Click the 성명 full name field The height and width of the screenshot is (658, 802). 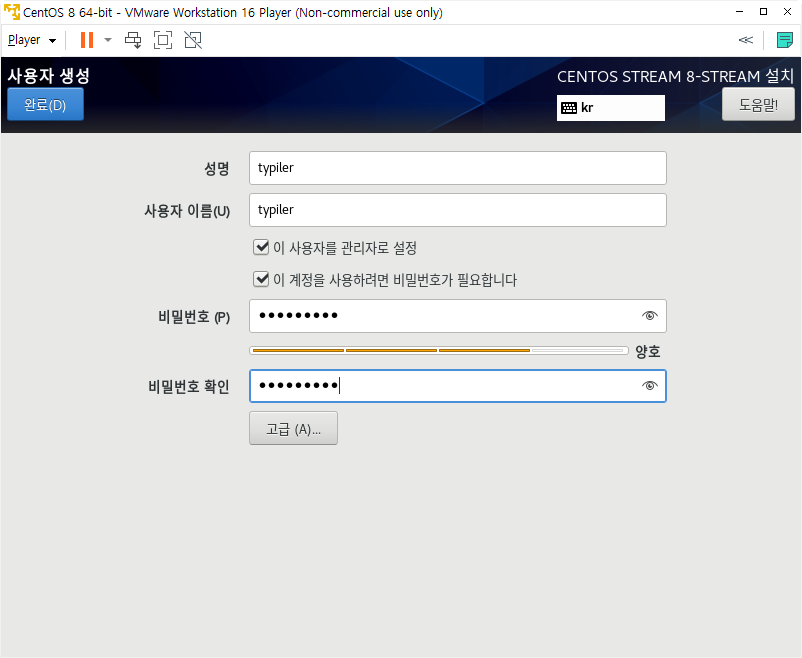click(458, 168)
